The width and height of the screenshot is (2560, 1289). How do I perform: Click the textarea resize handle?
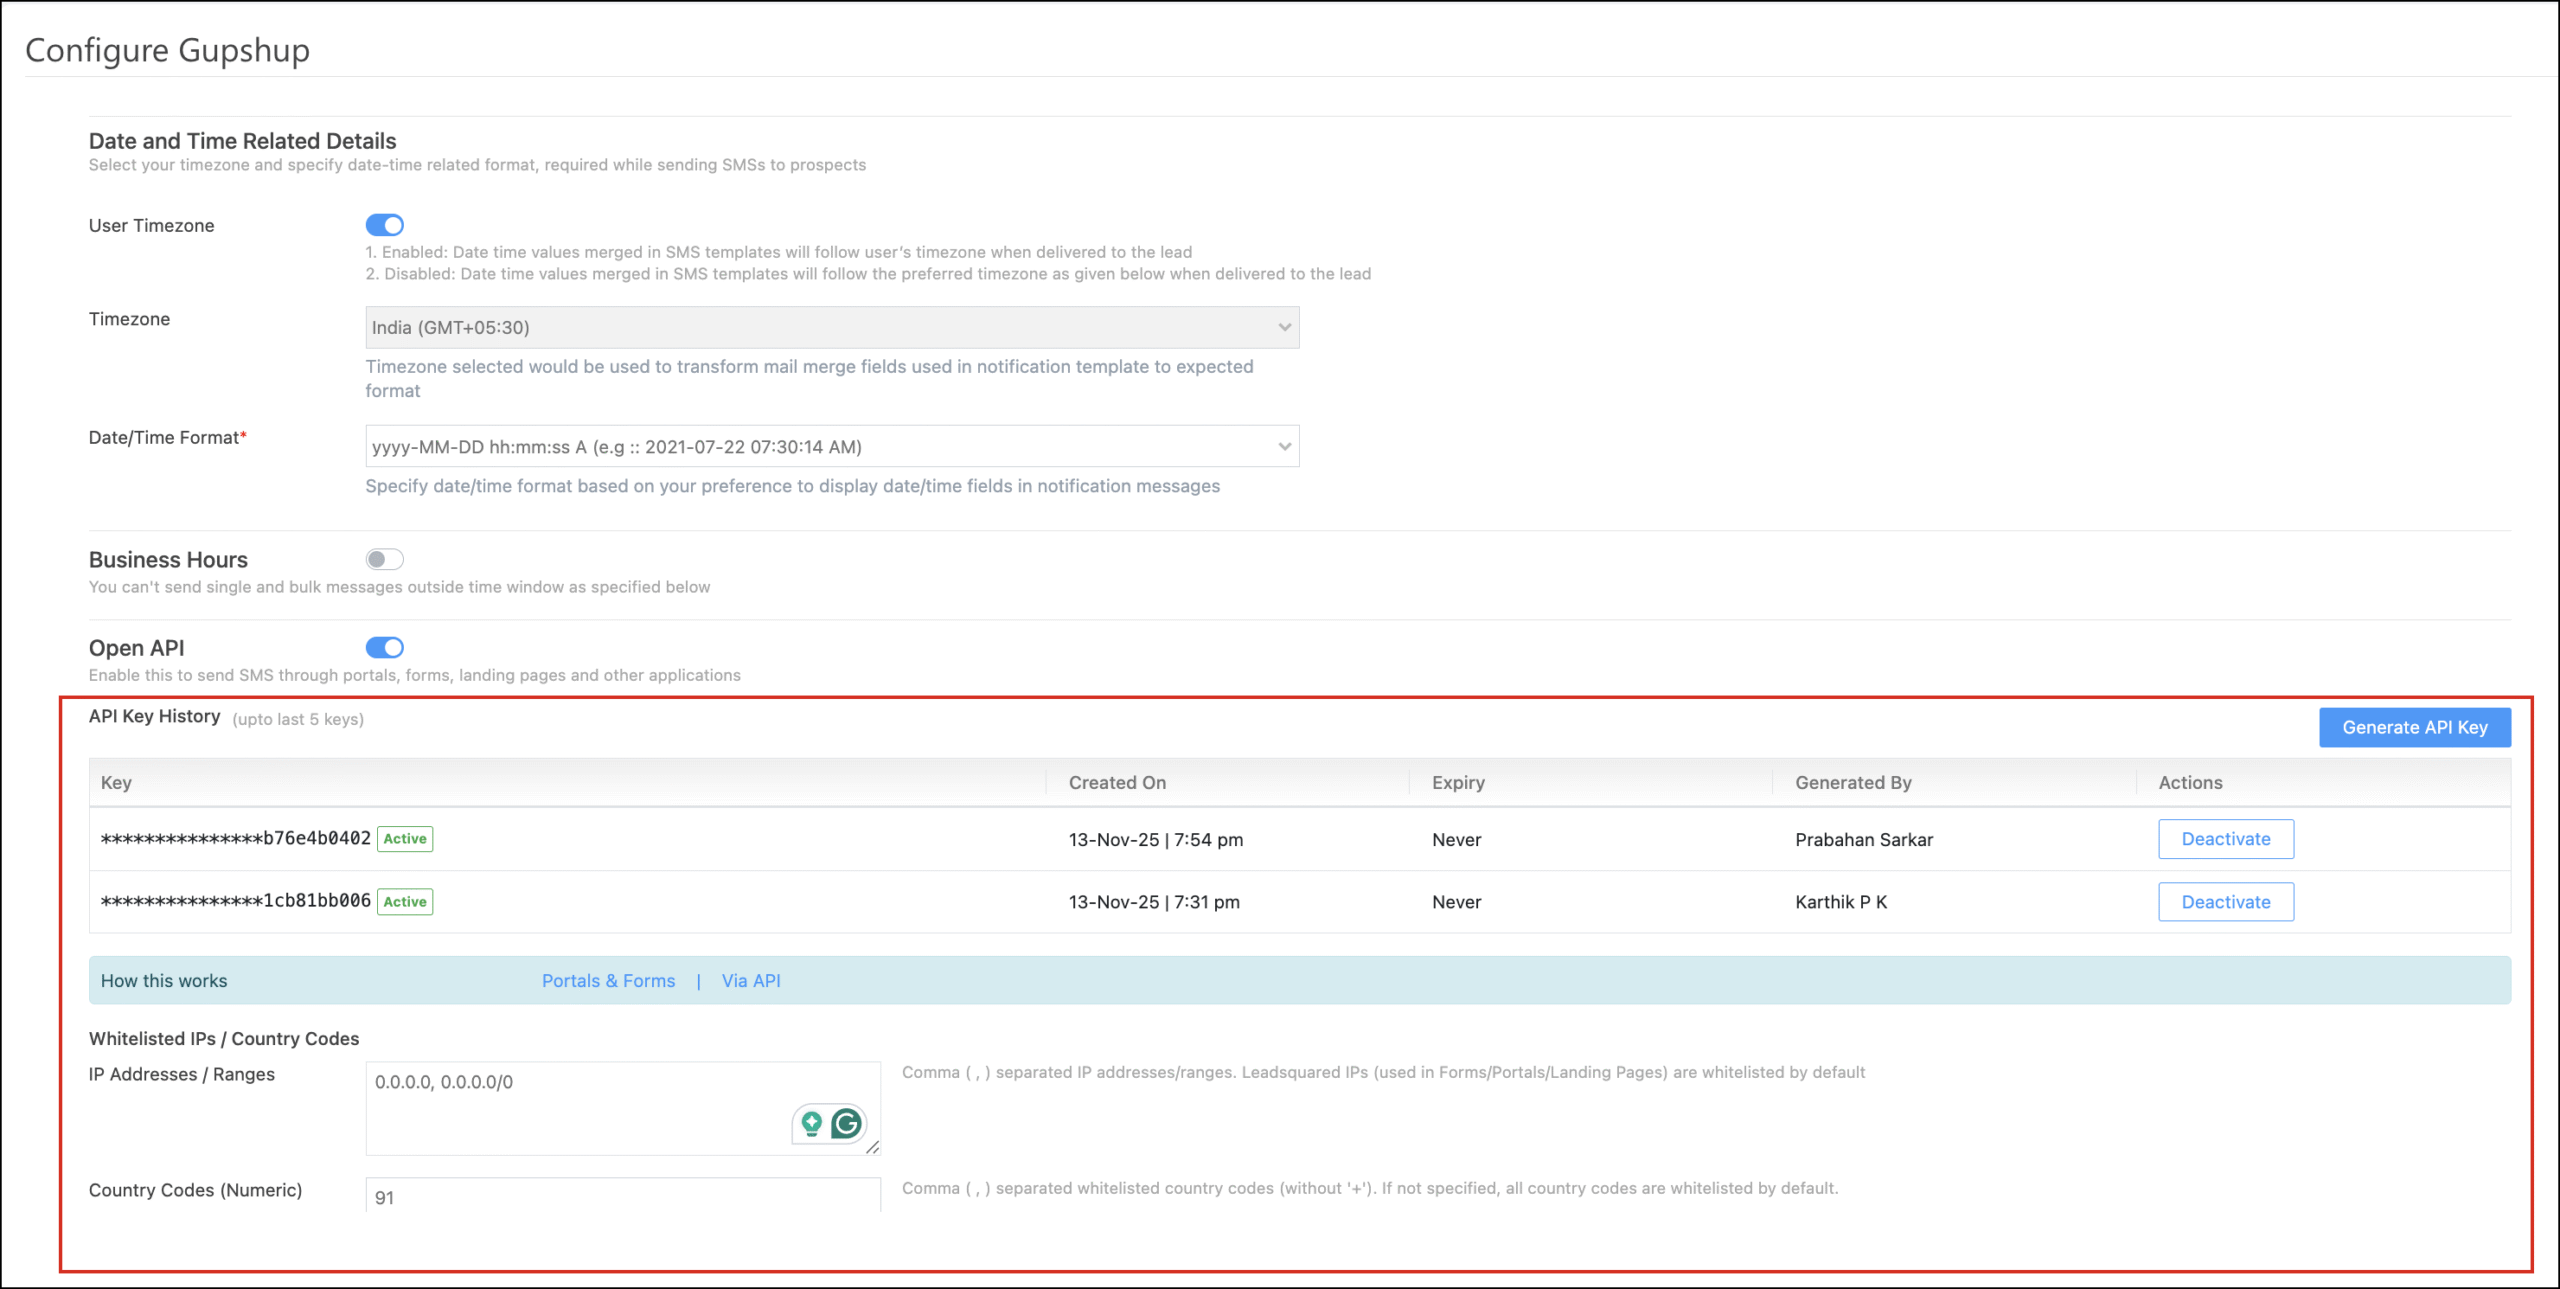(x=873, y=1148)
